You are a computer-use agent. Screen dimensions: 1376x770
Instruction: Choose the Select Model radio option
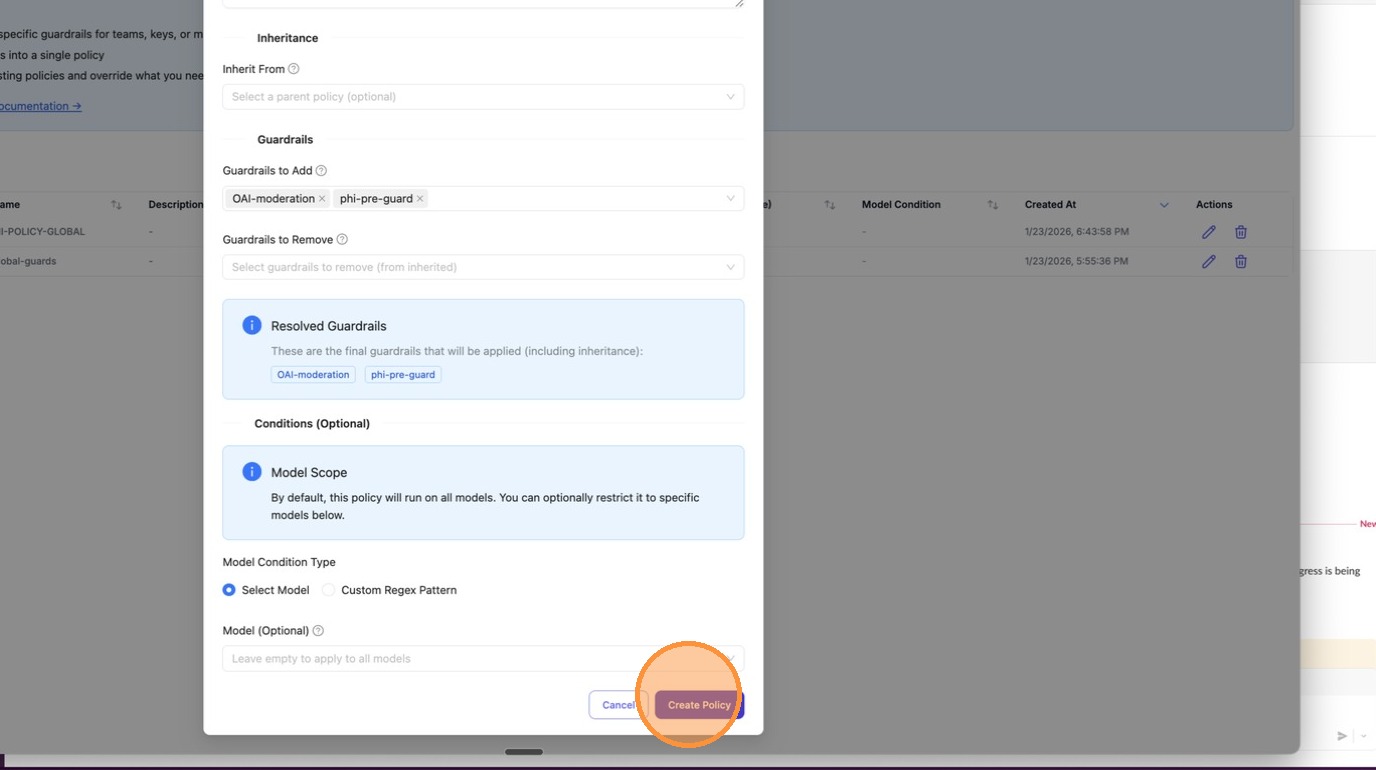pos(229,590)
